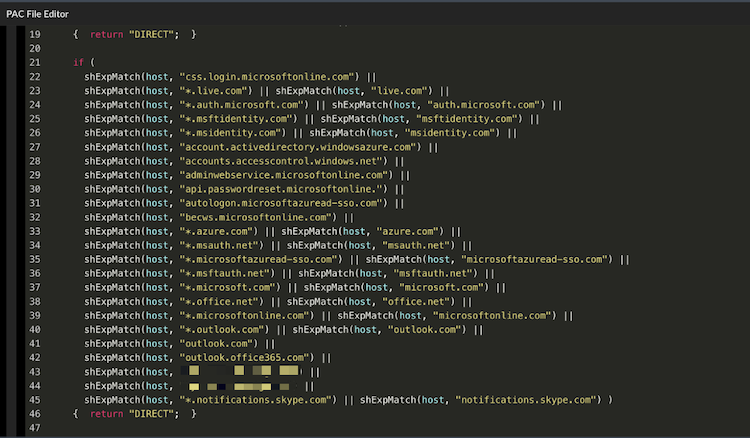The width and height of the screenshot is (750, 438).
Task: Click "*.azure.com" string on line 33
Action: click(x=219, y=231)
